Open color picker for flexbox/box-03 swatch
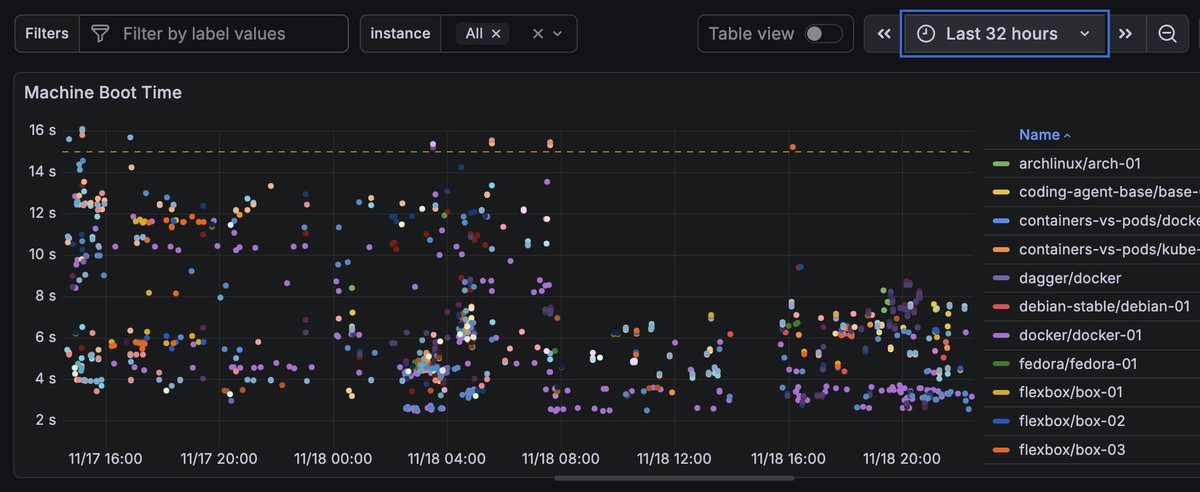 pyautogui.click(x=1000, y=450)
